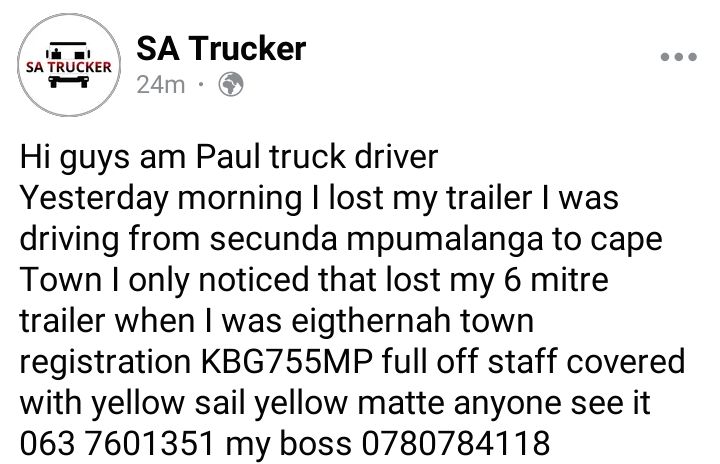
Task: Click the globe public audience icon
Action: 231,84
